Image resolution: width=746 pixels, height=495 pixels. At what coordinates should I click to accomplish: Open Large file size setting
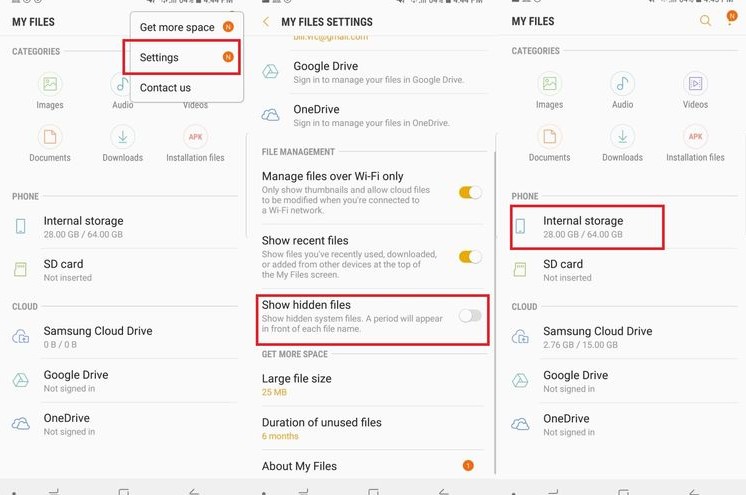[x=373, y=385]
